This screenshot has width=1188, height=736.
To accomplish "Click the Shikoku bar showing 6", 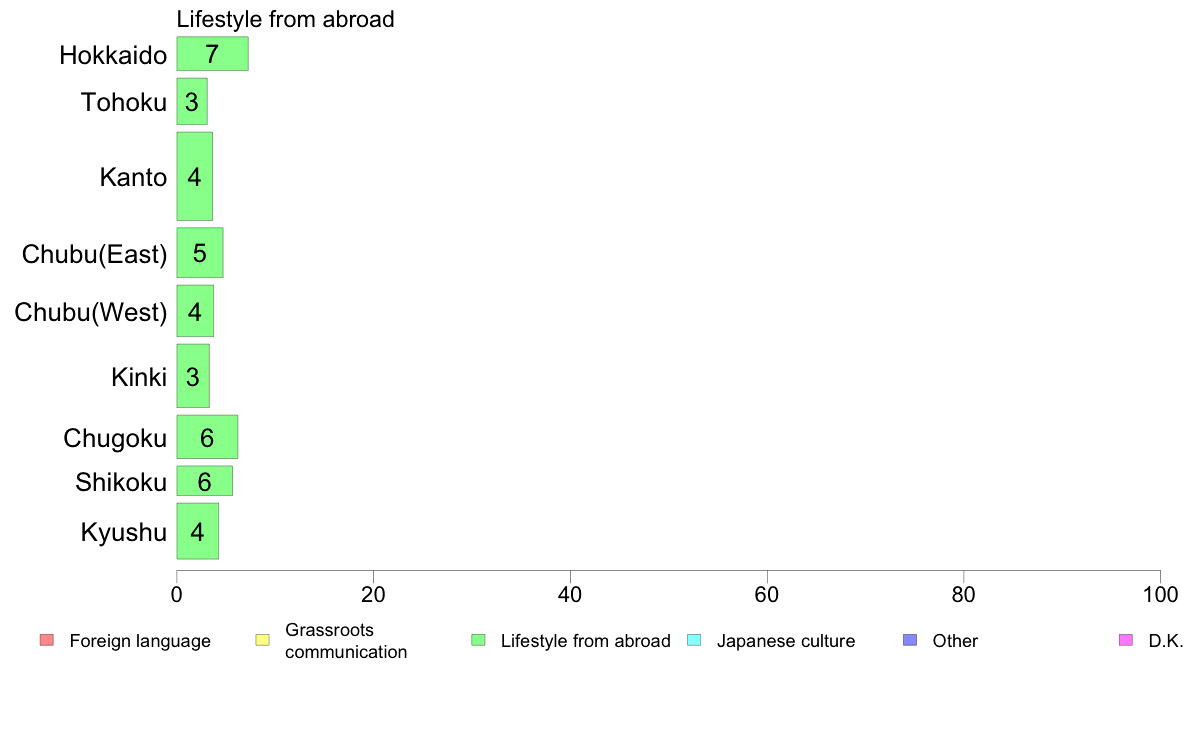I will pos(205,481).
